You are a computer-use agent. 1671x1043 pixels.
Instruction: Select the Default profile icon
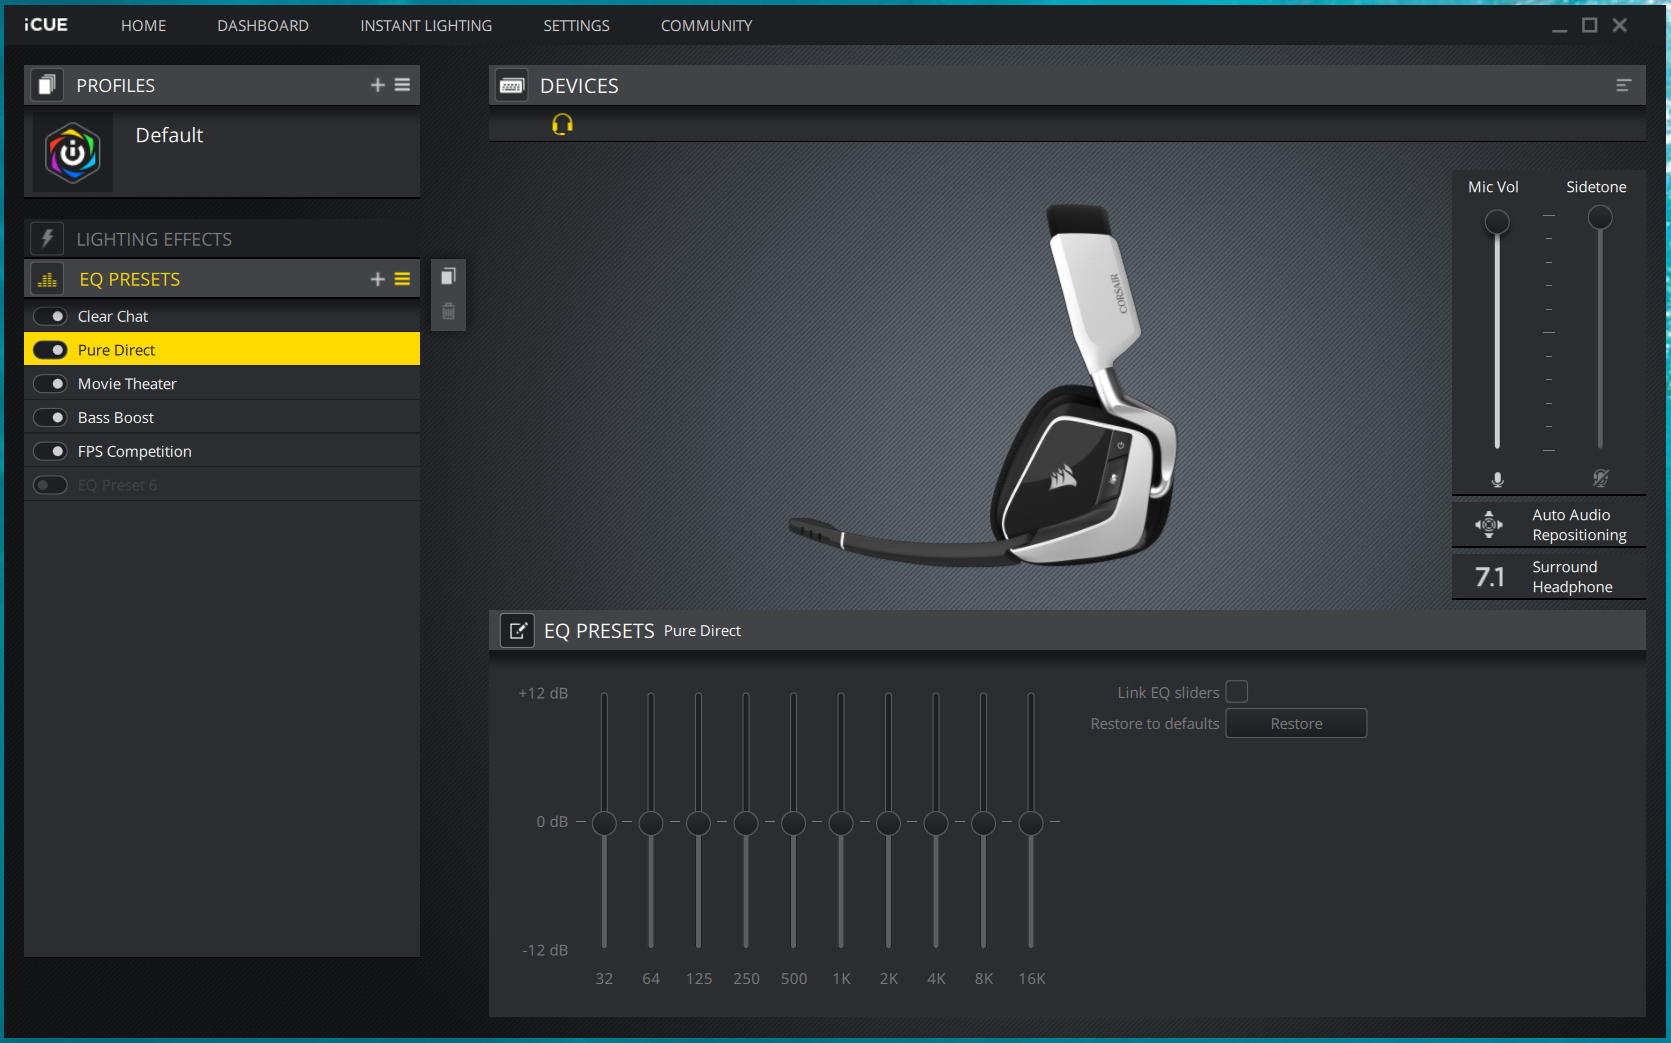[x=73, y=152]
